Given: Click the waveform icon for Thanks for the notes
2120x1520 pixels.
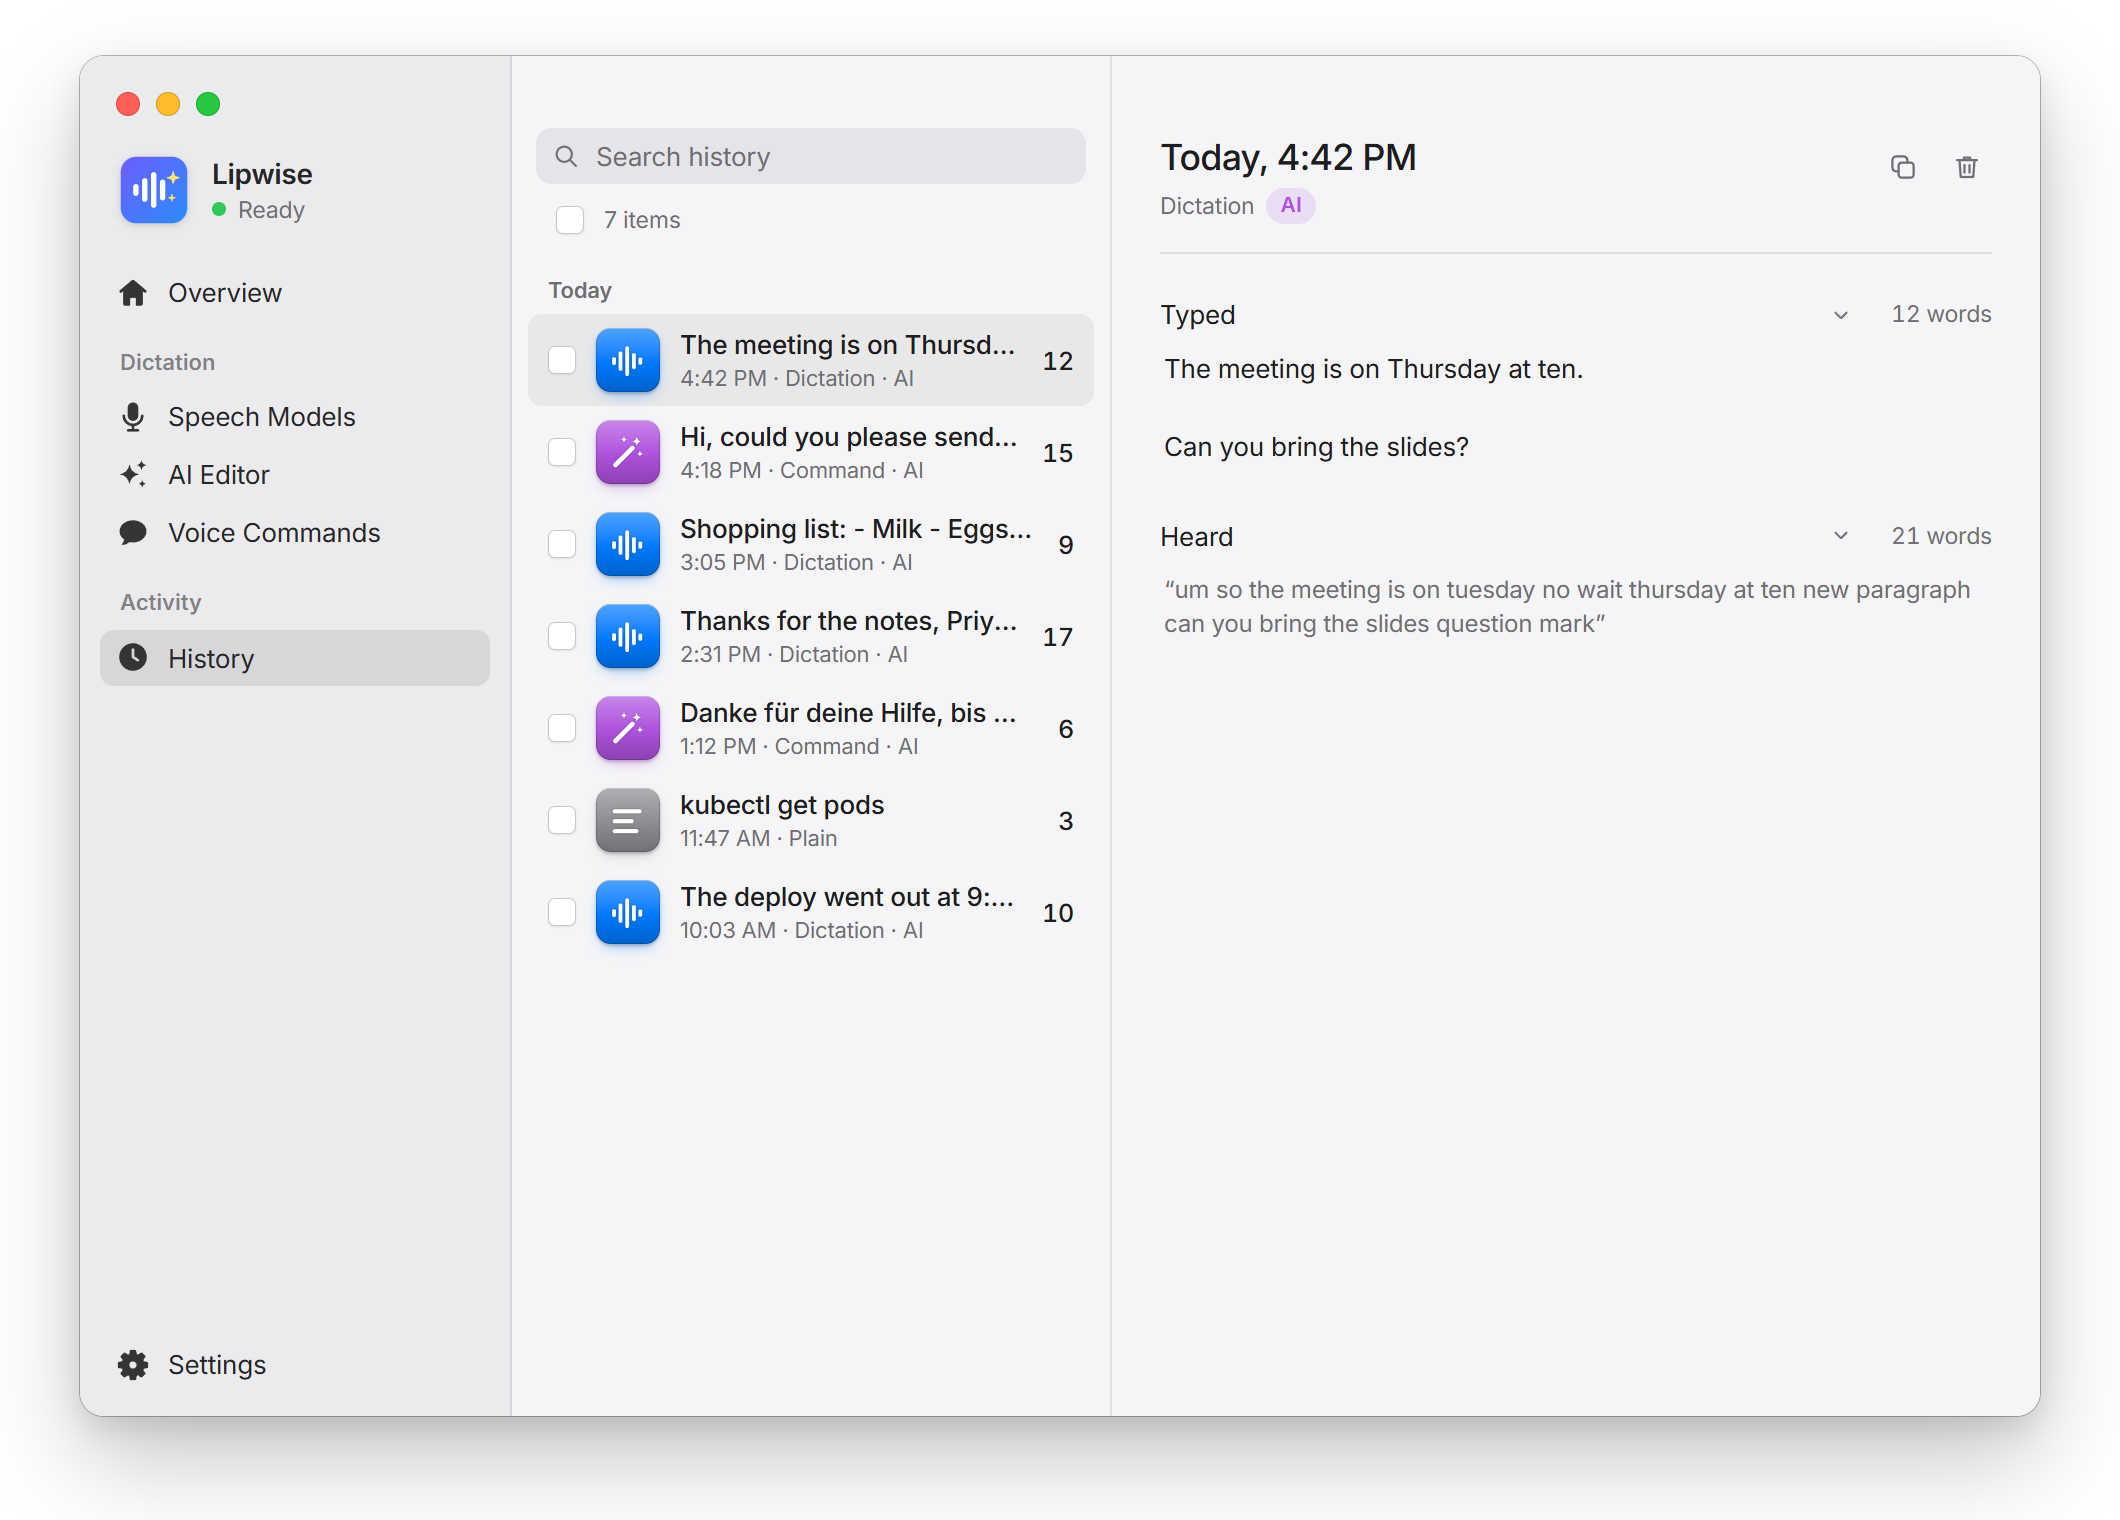Looking at the screenshot, I should pyautogui.click(x=627, y=636).
